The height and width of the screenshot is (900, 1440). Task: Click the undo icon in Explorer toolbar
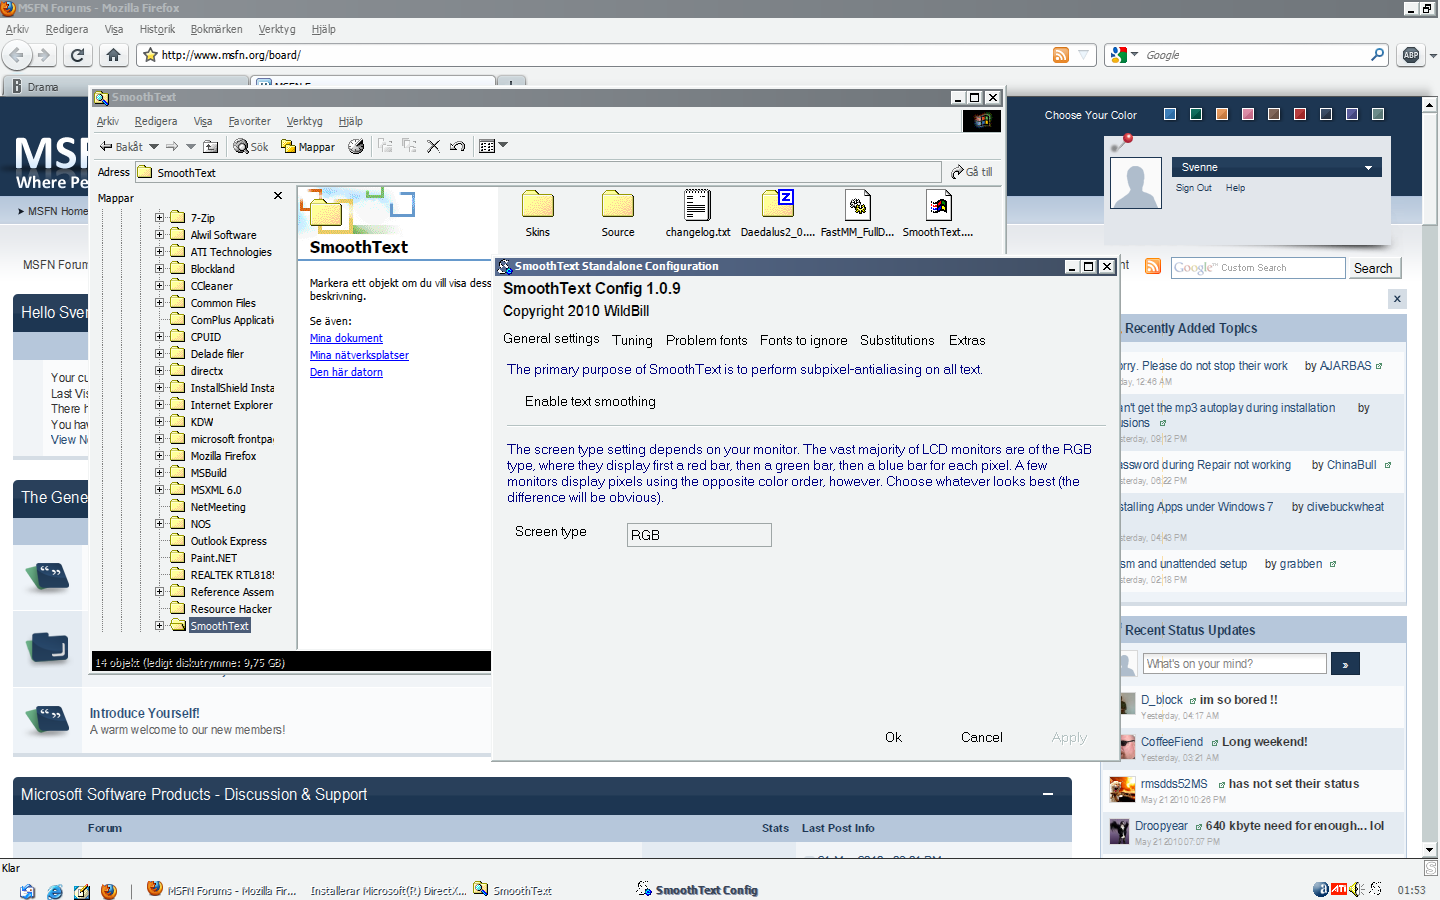point(457,146)
